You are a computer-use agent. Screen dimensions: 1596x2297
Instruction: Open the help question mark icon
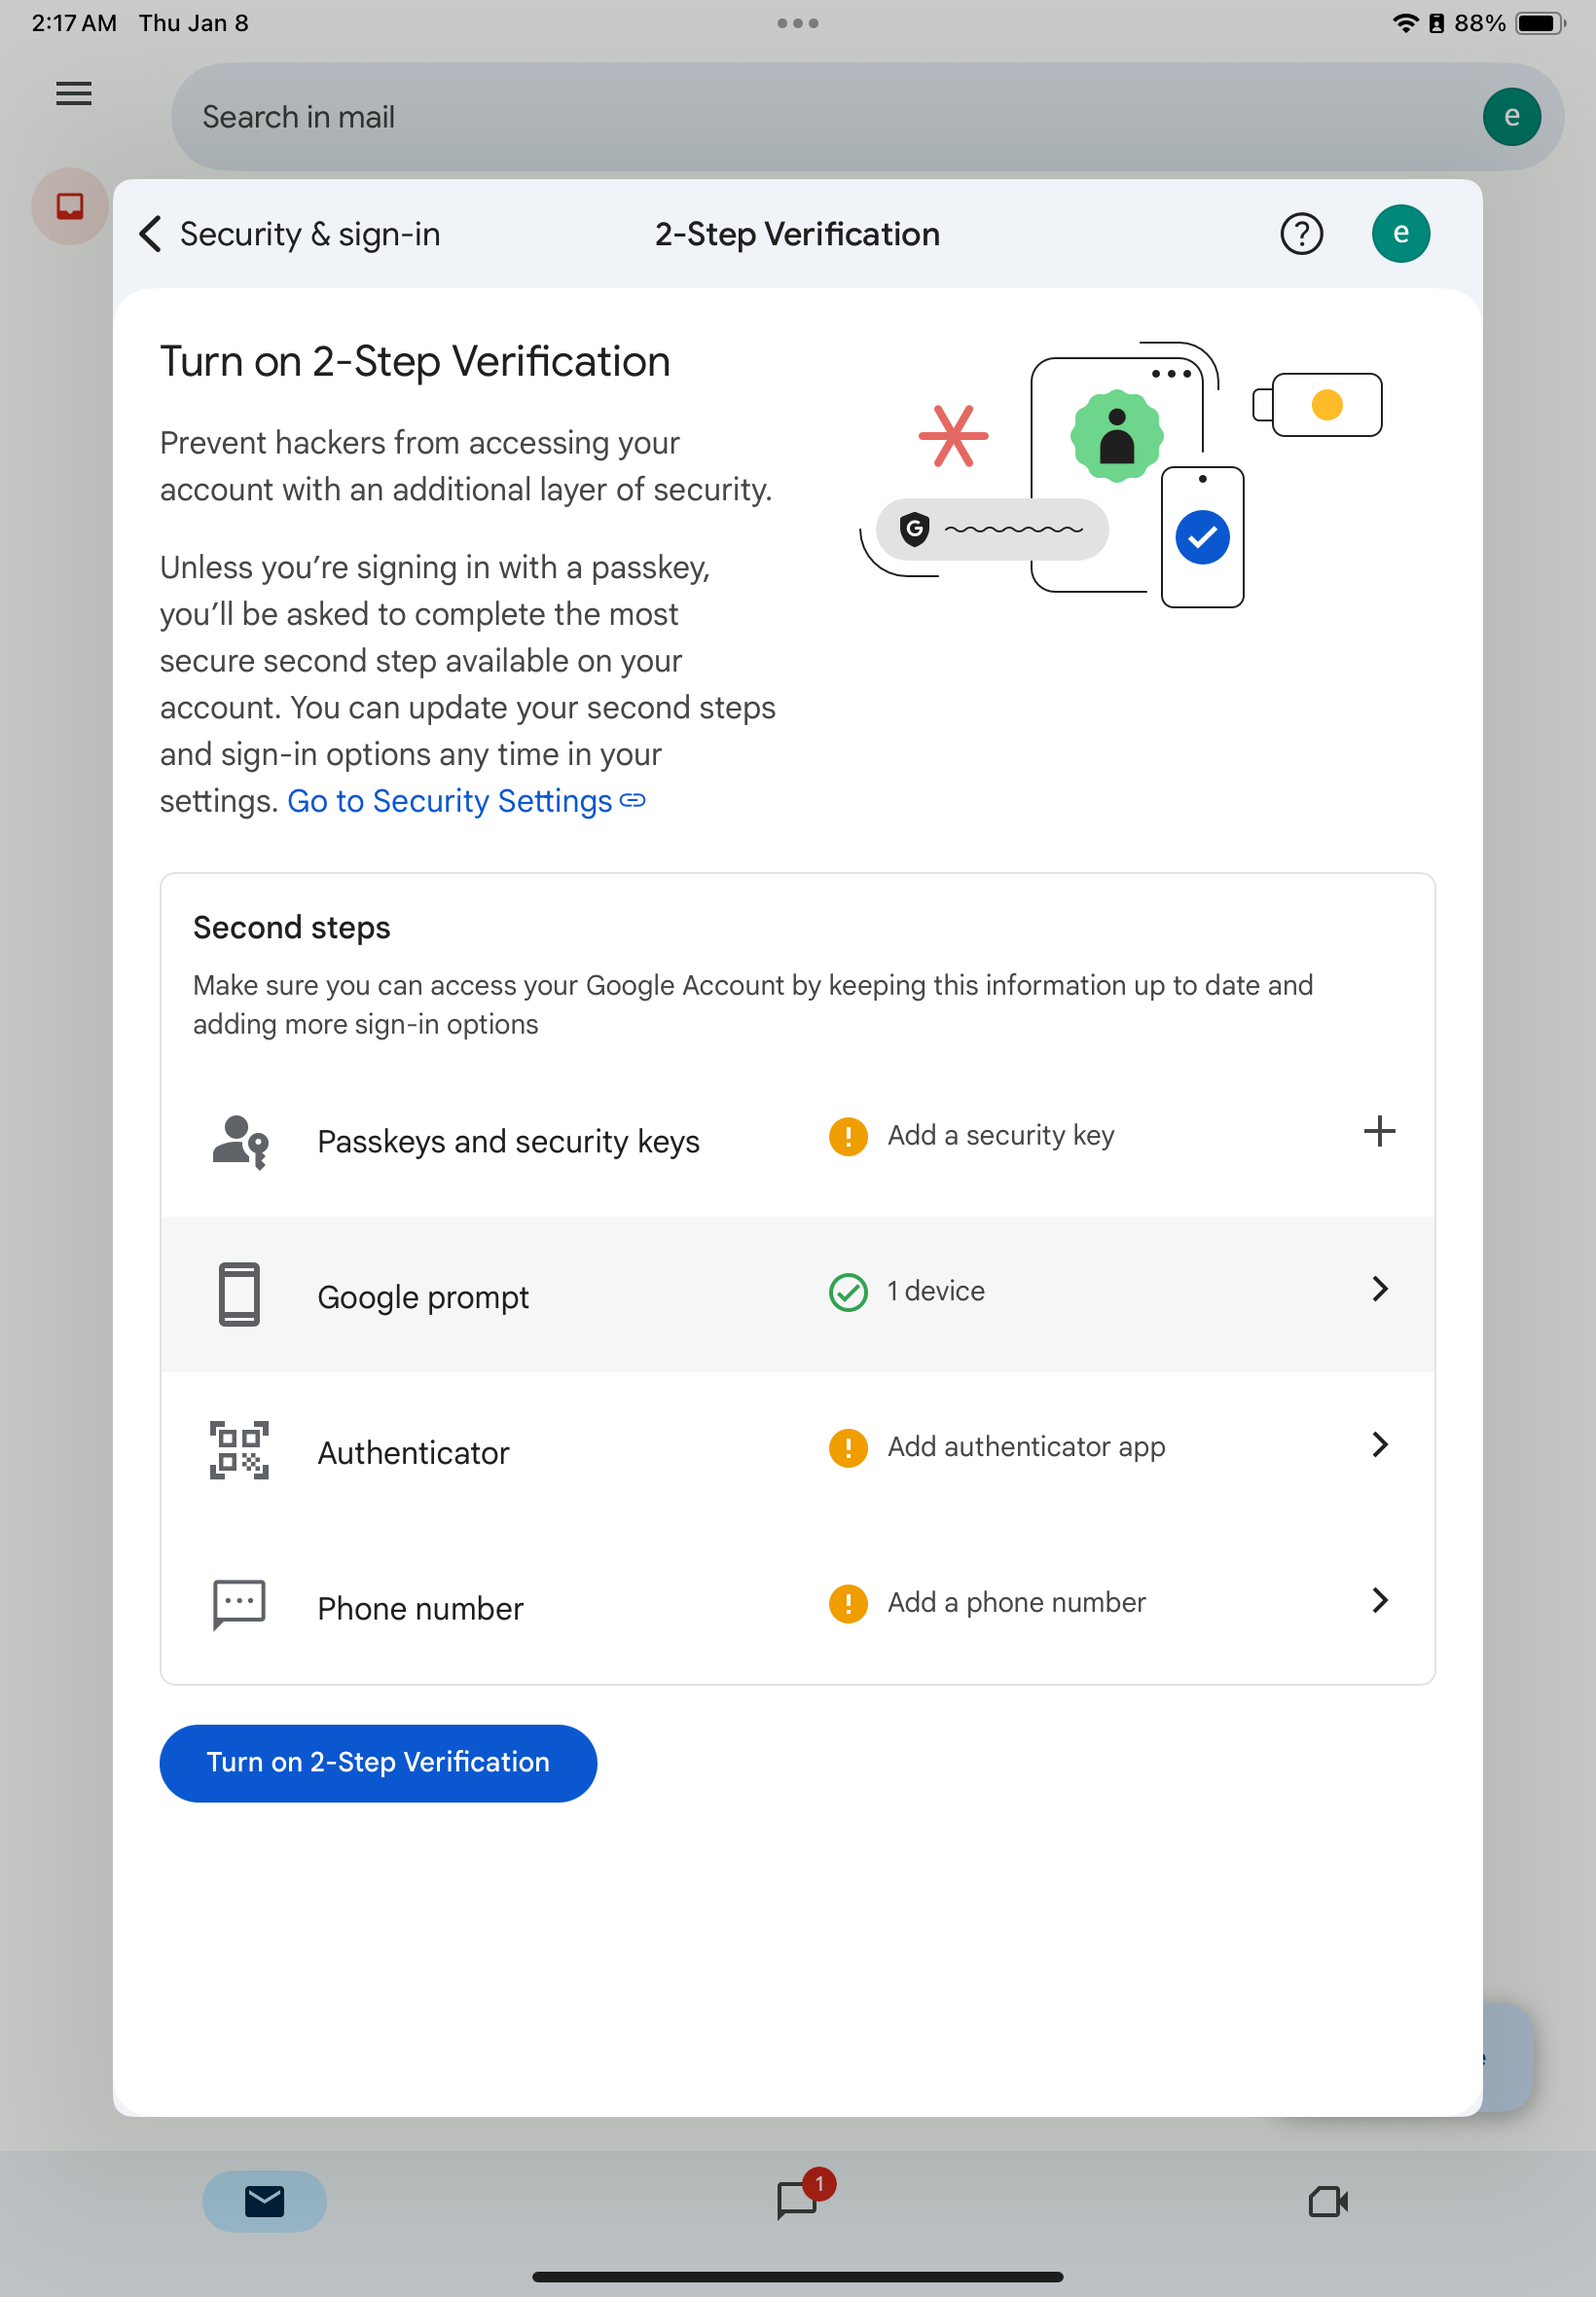pos(1301,234)
